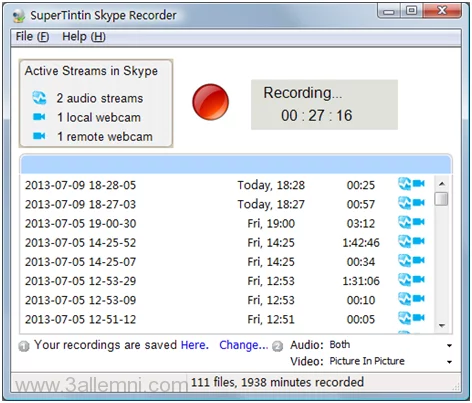Click the 1 remote webcam label
This screenshot has height=403, width=472.
105,137
